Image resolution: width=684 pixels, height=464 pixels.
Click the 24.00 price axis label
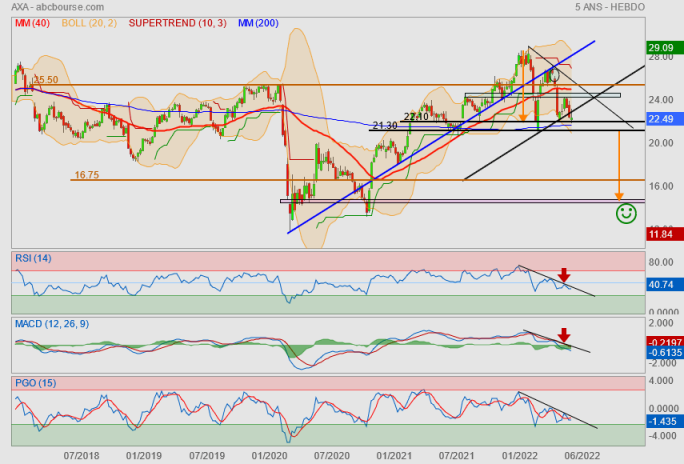(661, 100)
